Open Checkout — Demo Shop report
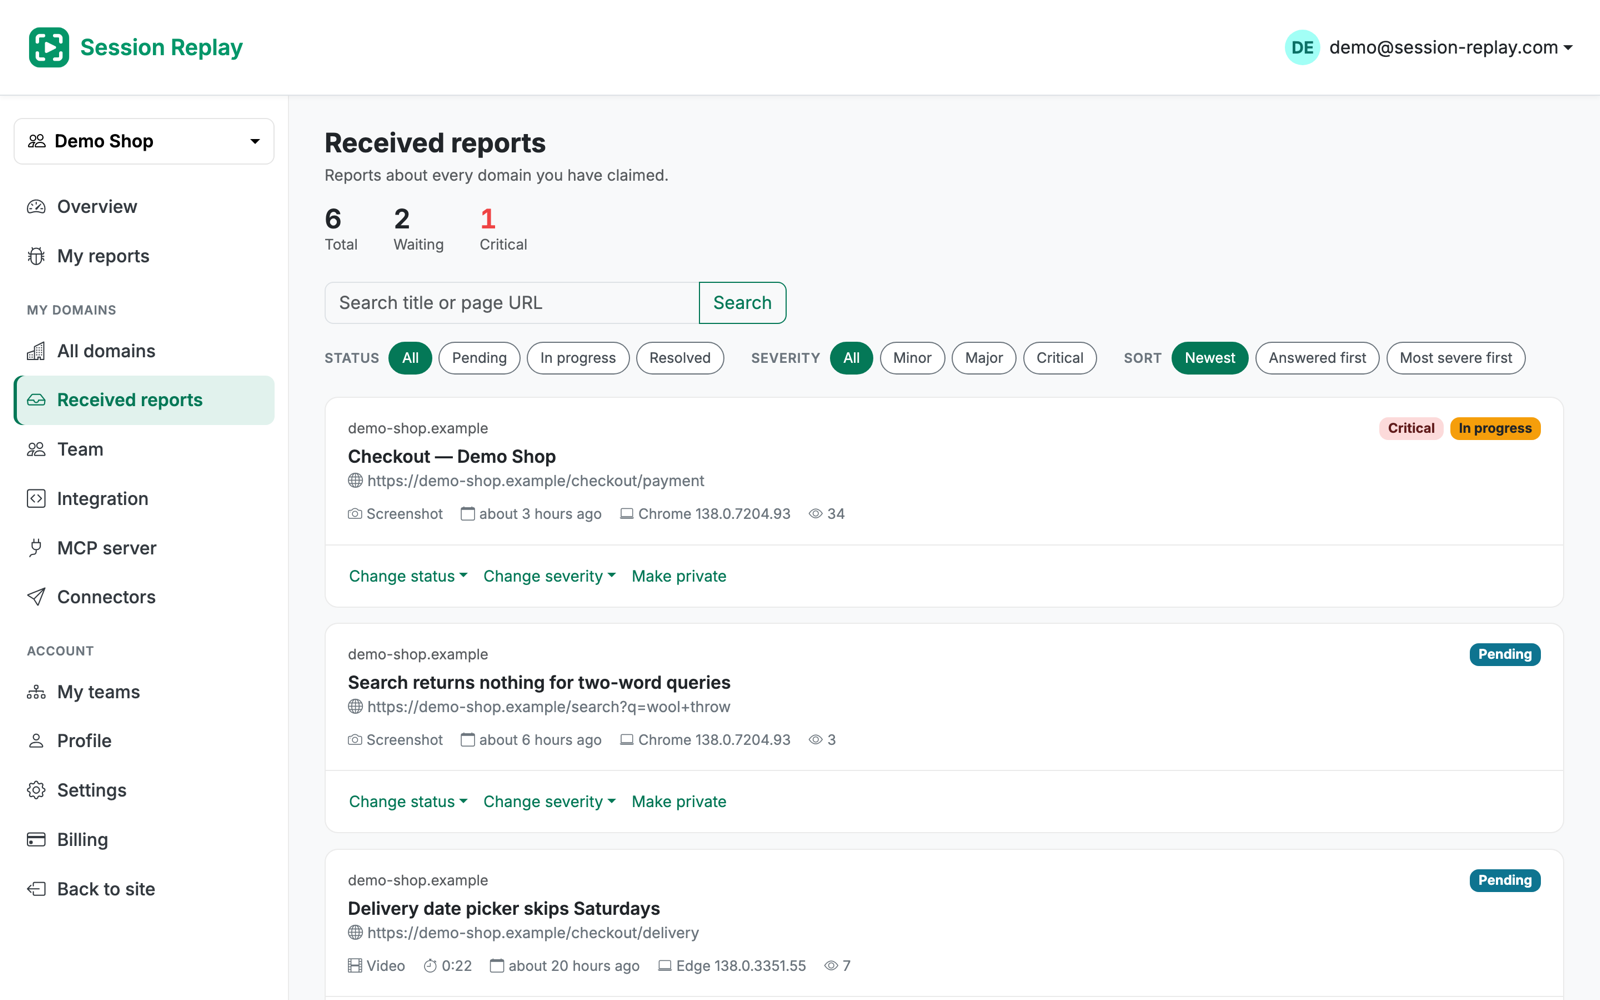 point(452,457)
